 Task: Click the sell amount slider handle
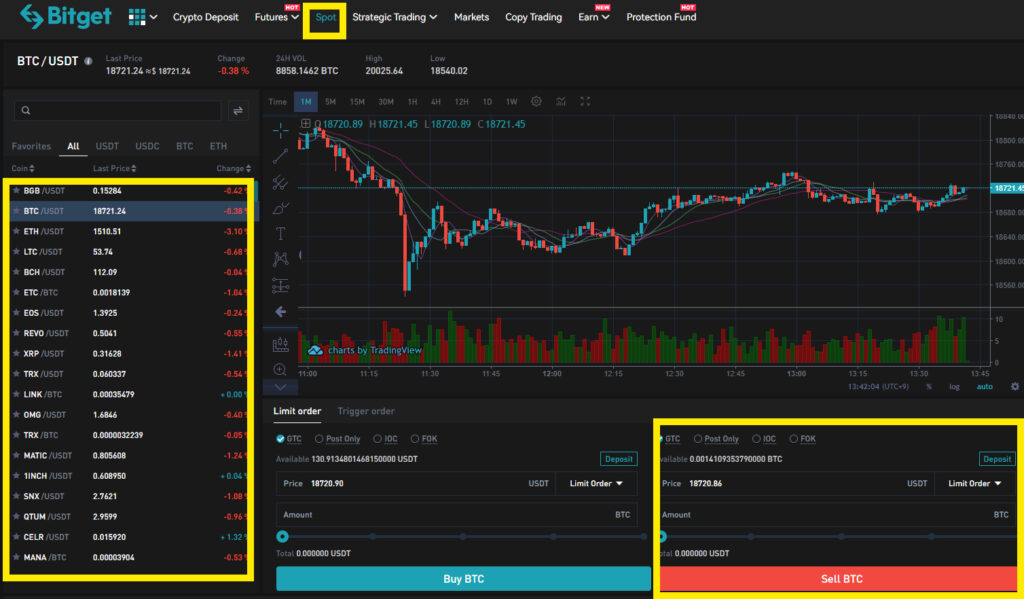[x=662, y=536]
